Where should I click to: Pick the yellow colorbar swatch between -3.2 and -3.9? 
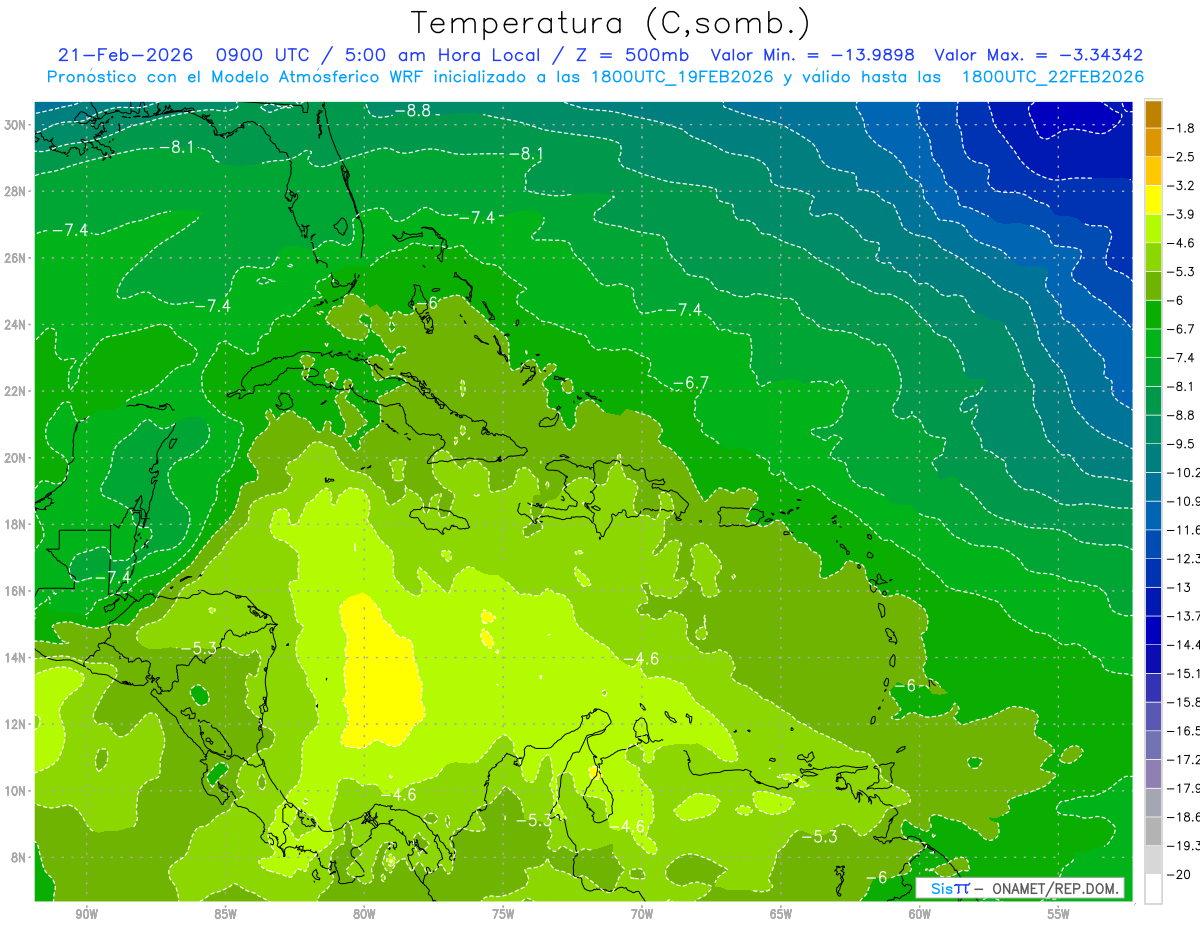1153,200
